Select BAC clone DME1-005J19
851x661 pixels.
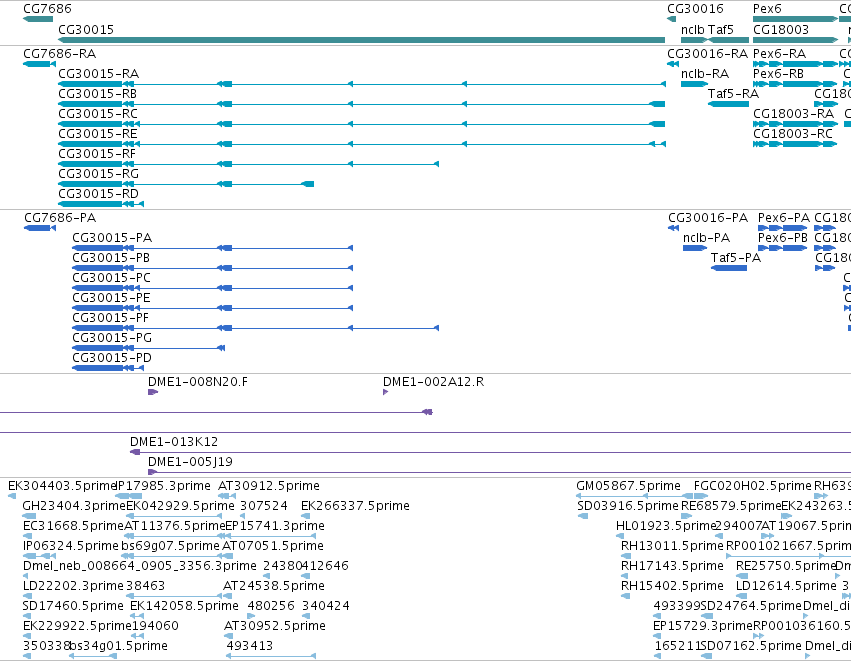coord(190,462)
